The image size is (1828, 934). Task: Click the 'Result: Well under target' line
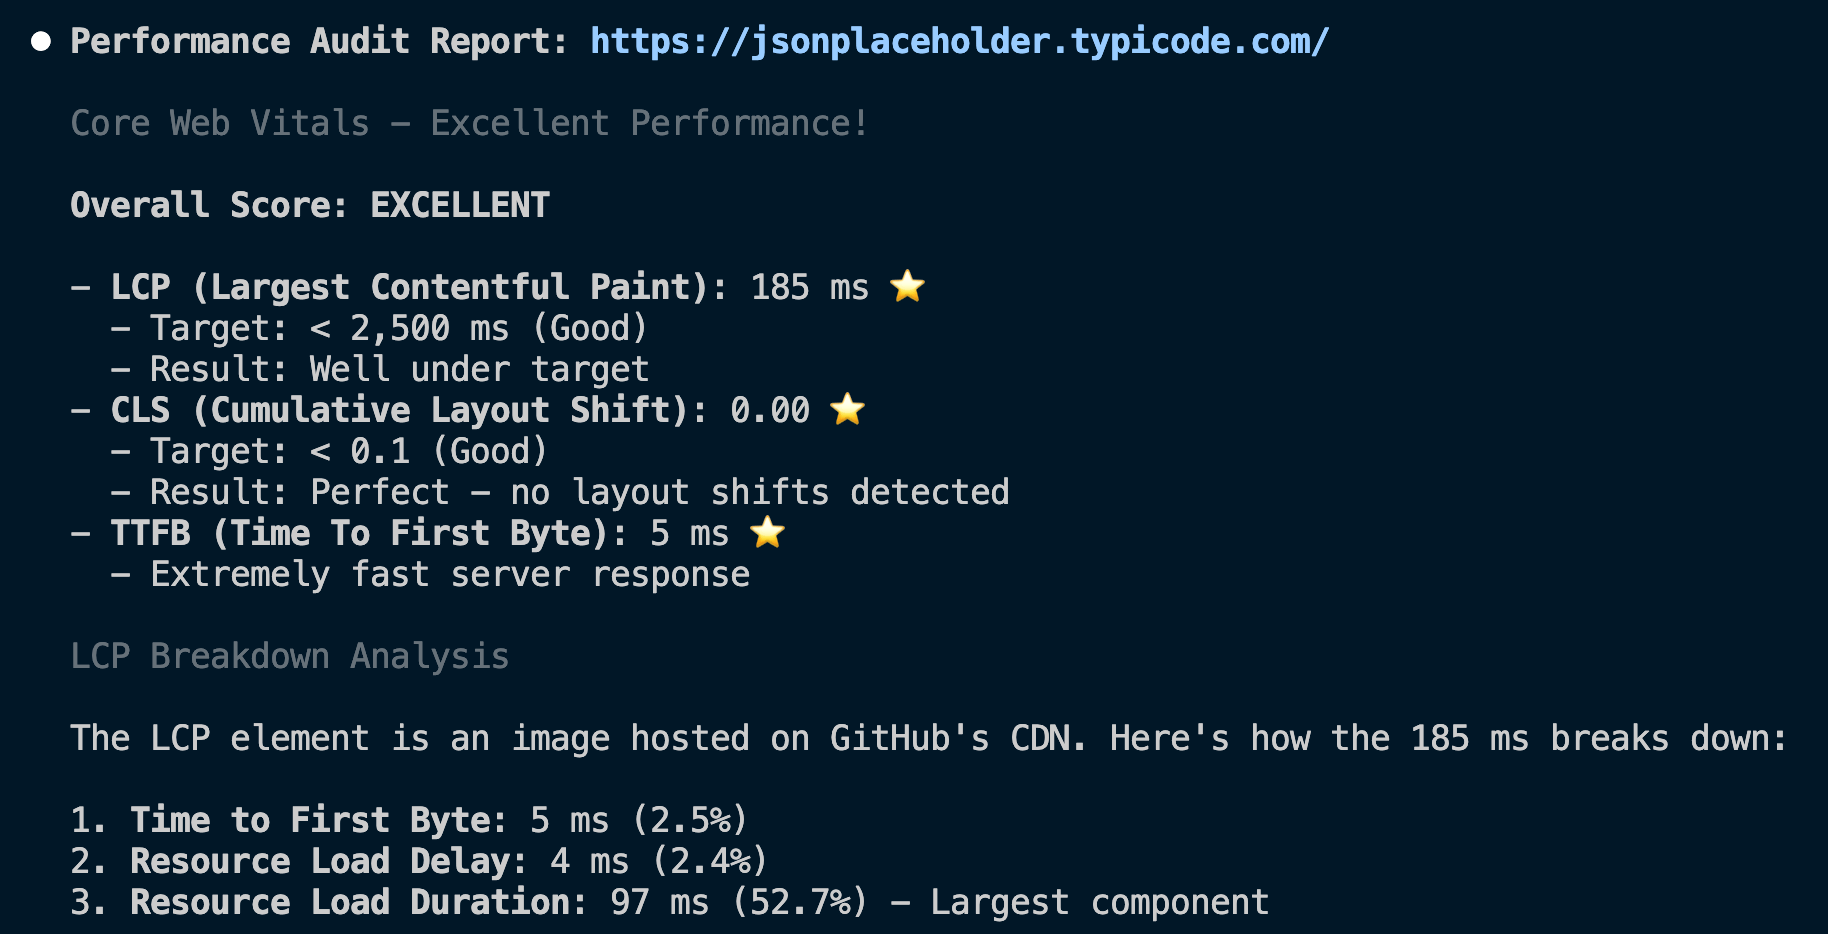click(398, 369)
